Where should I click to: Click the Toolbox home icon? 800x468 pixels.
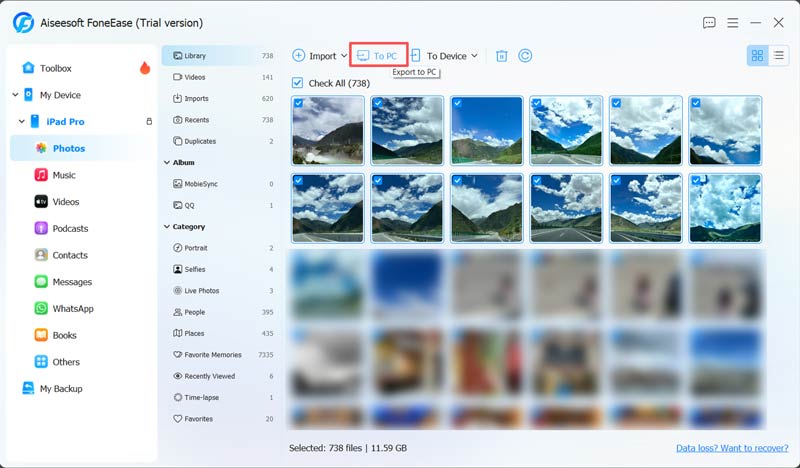(x=28, y=68)
